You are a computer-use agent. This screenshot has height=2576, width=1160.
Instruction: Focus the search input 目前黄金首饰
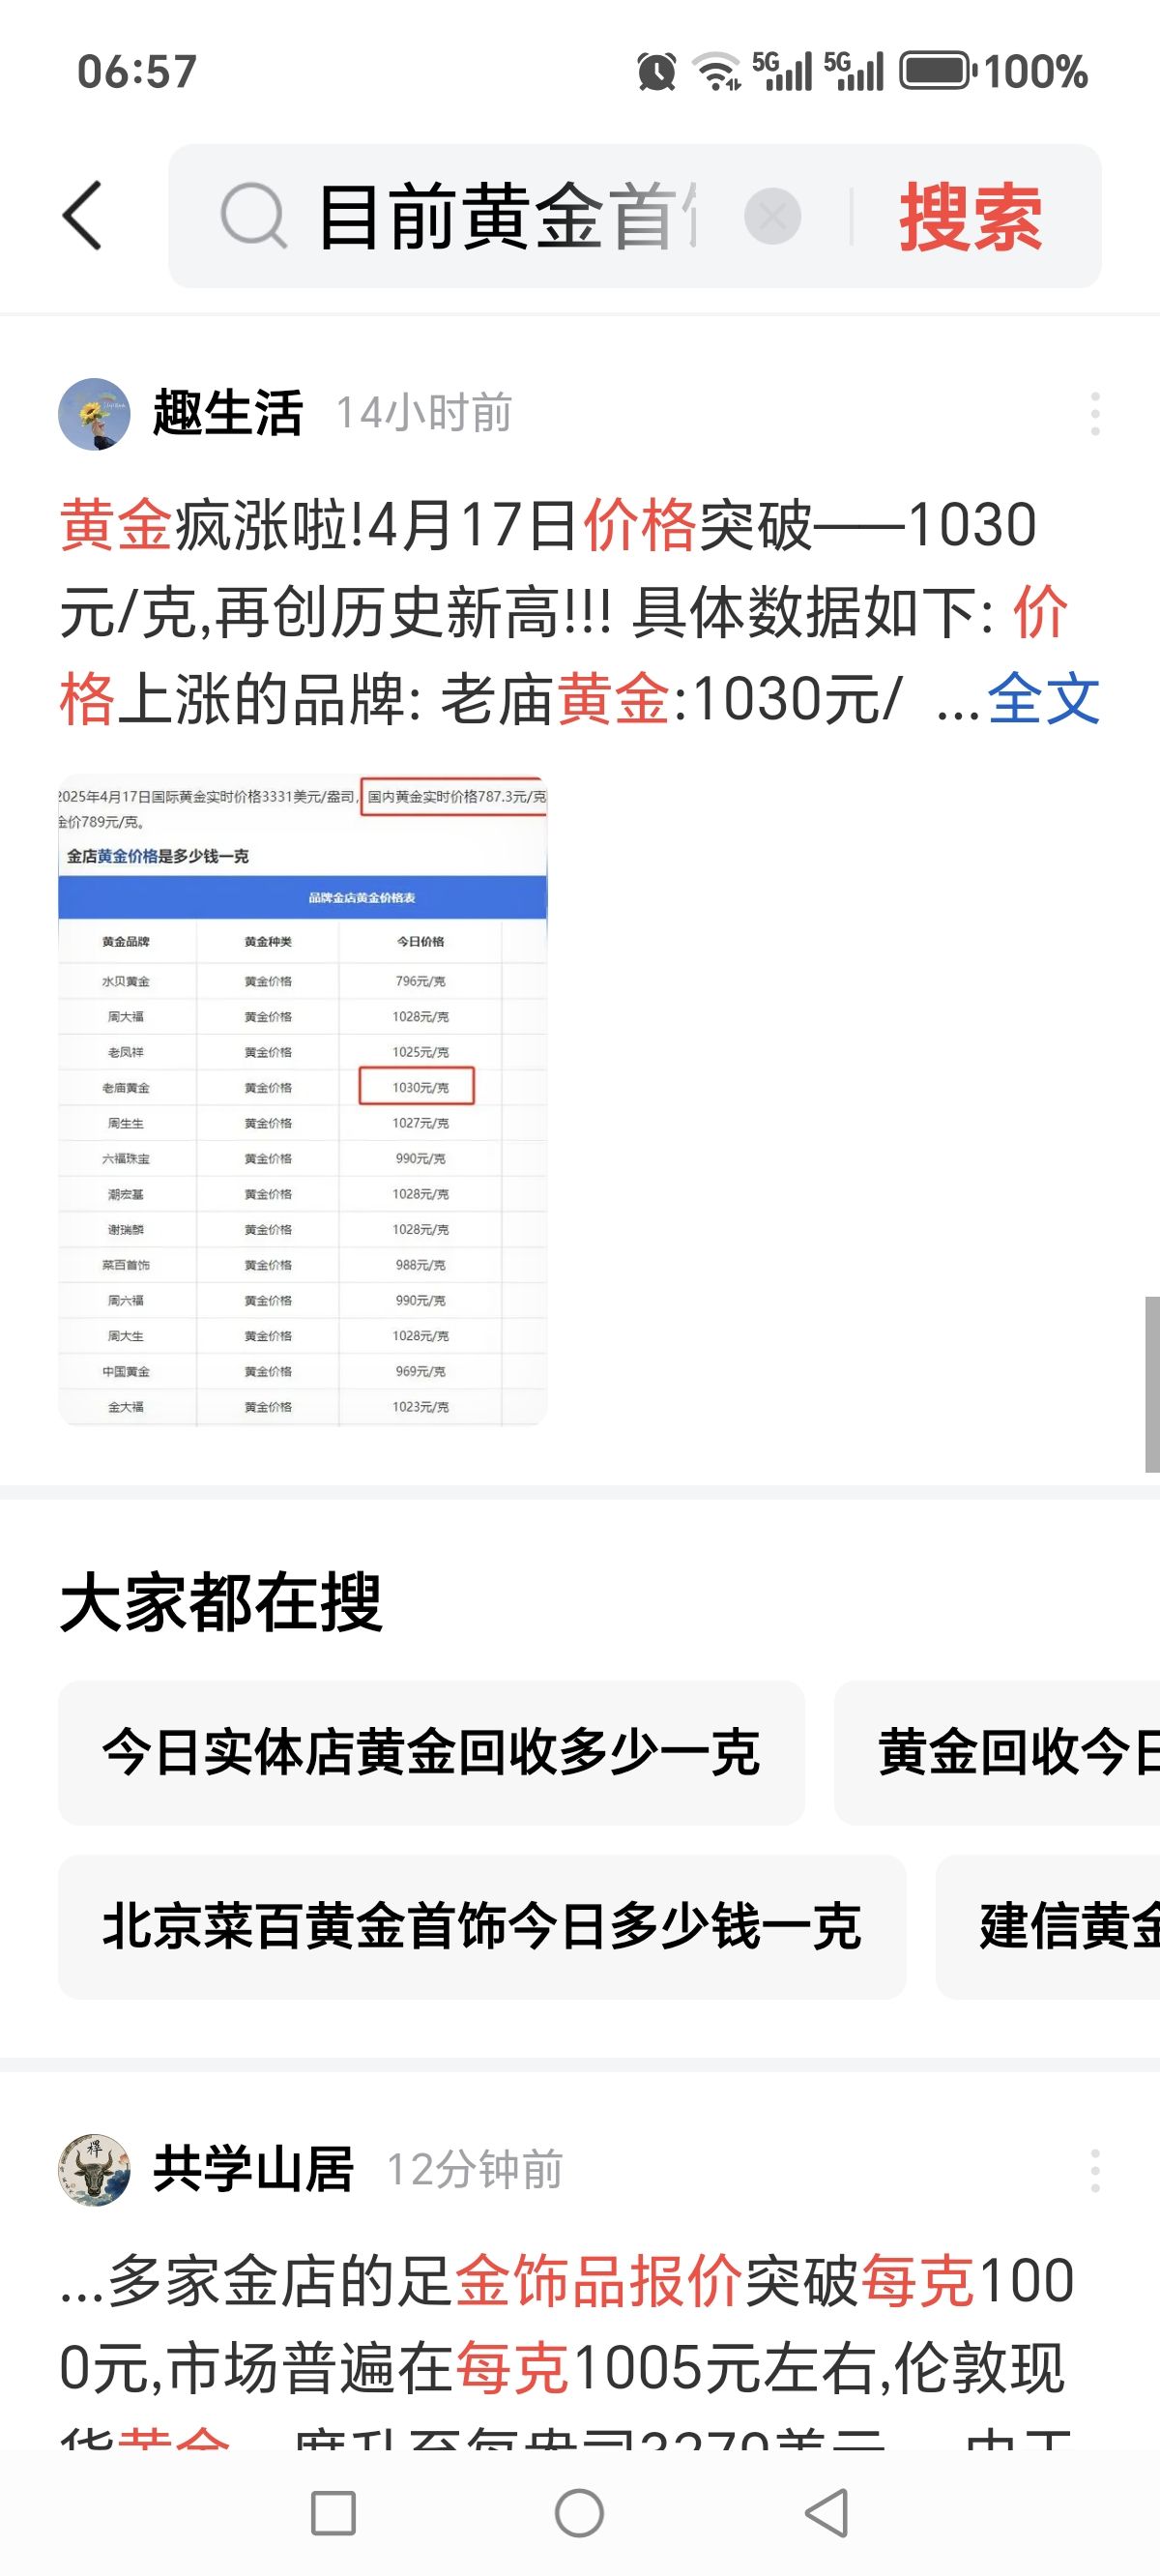(508, 216)
